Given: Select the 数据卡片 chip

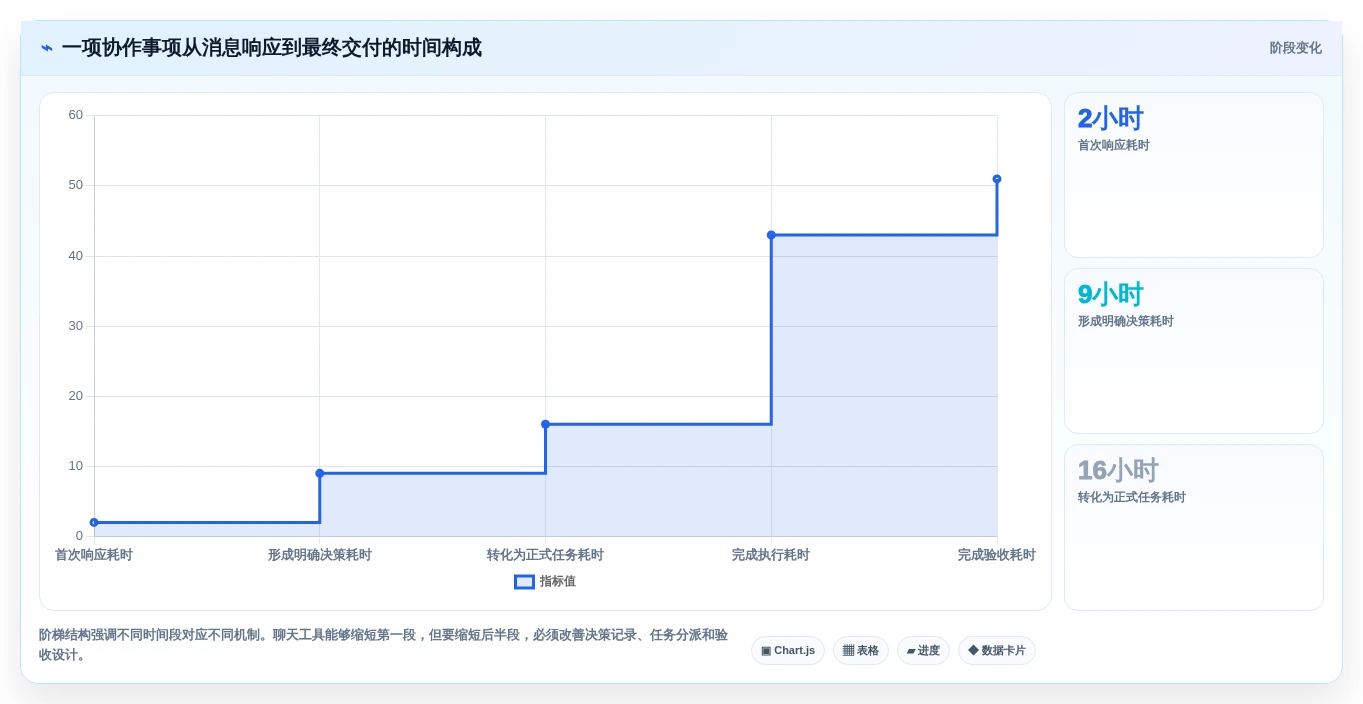Looking at the screenshot, I should pyautogui.click(x=996, y=651).
